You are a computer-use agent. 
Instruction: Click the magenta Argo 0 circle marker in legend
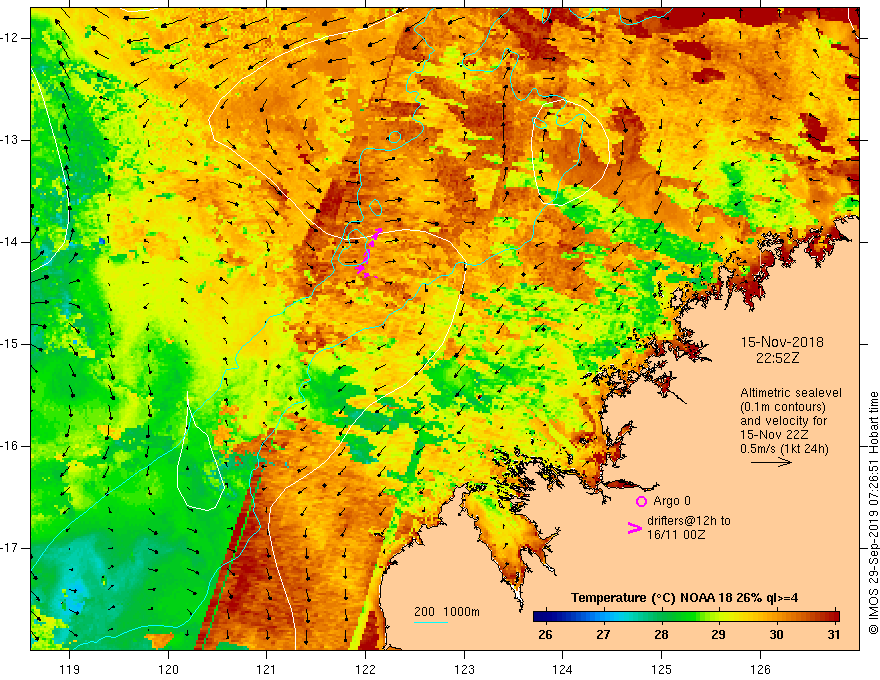click(641, 502)
